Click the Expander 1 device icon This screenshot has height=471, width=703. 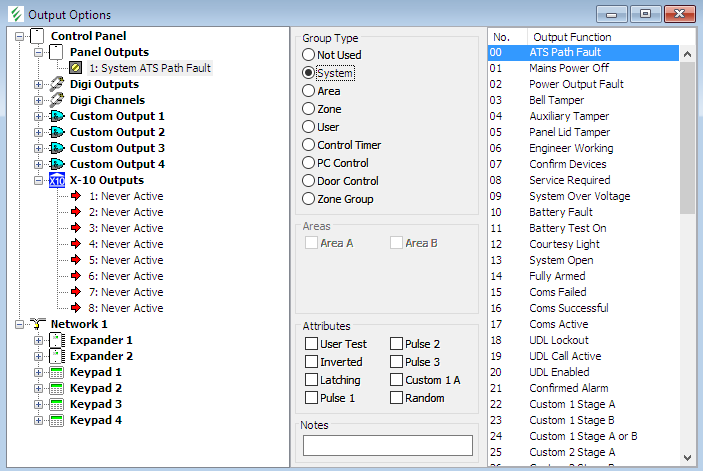coord(57,340)
